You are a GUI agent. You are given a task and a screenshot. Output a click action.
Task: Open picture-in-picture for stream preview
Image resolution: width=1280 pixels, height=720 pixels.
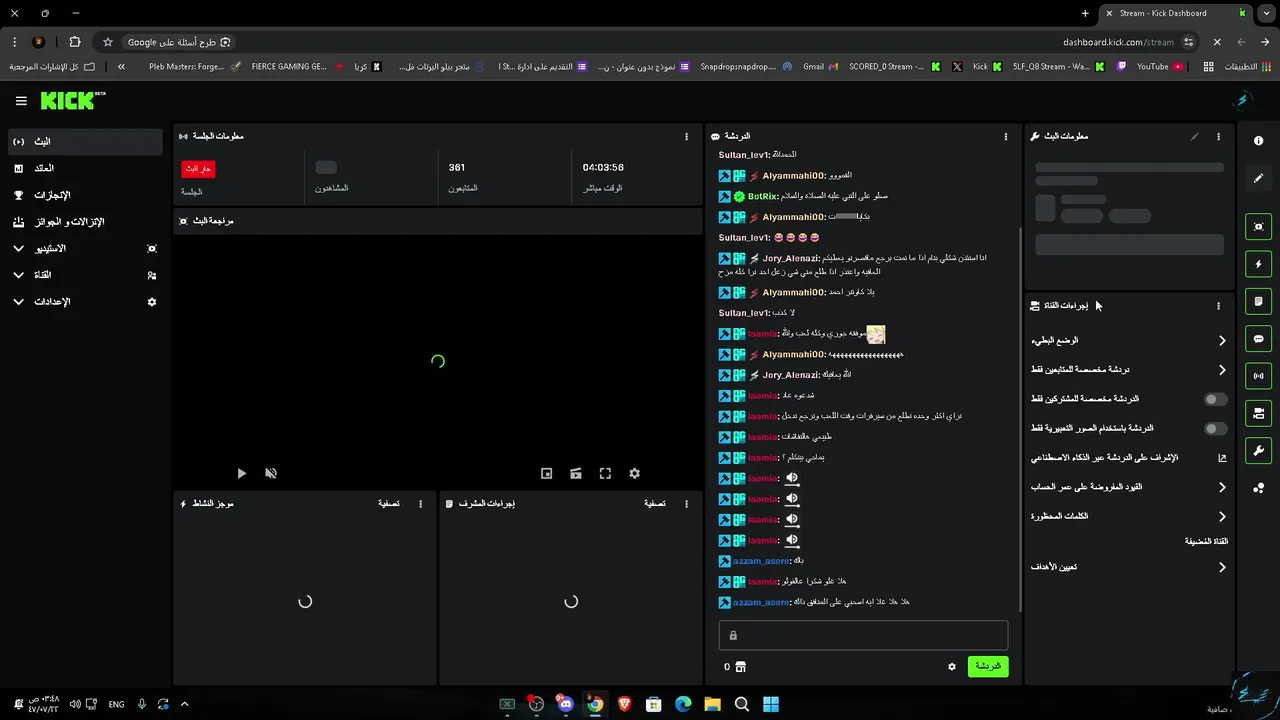tap(546, 474)
